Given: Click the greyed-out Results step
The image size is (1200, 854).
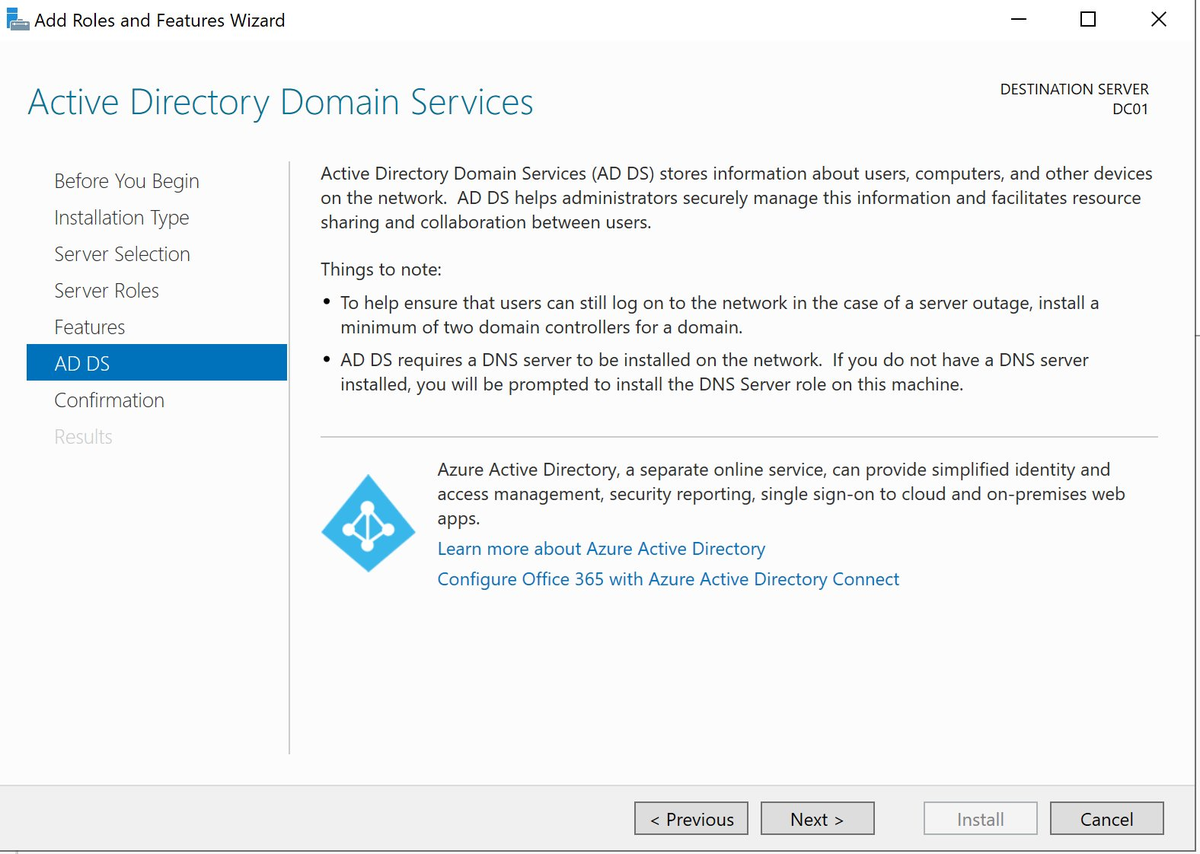Looking at the screenshot, I should [83, 437].
